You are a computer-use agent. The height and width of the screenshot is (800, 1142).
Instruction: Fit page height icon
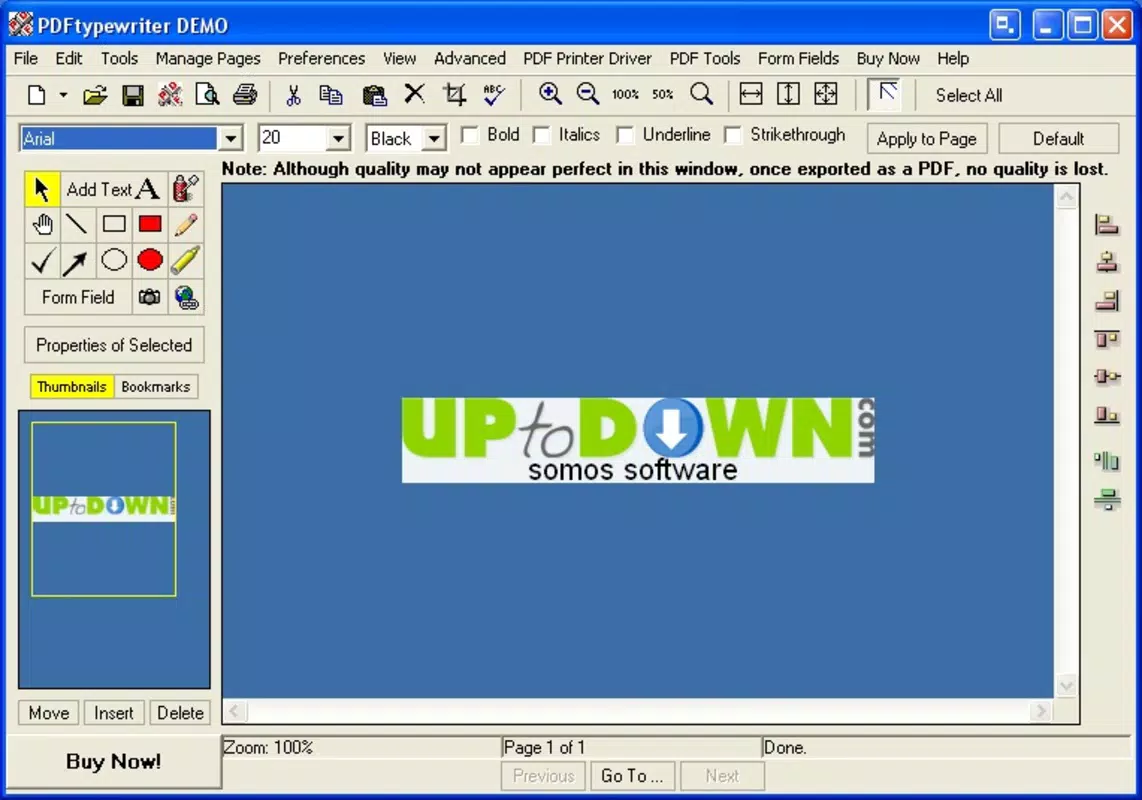click(x=788, y=94)
